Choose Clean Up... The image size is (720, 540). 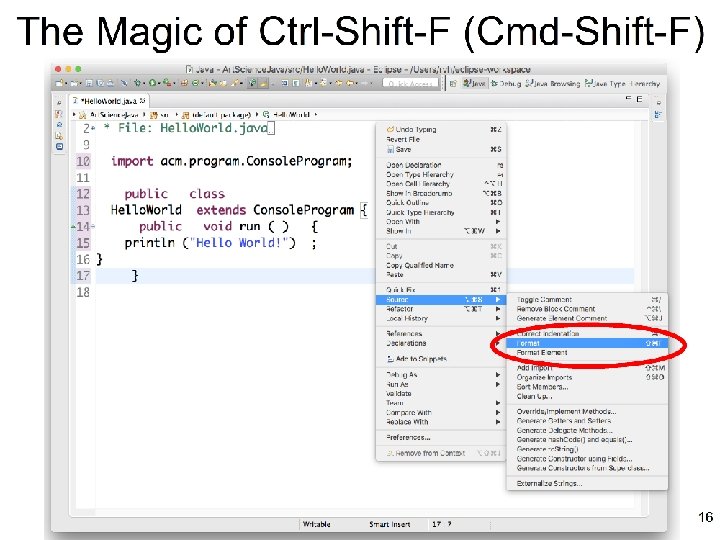[587, 396]
